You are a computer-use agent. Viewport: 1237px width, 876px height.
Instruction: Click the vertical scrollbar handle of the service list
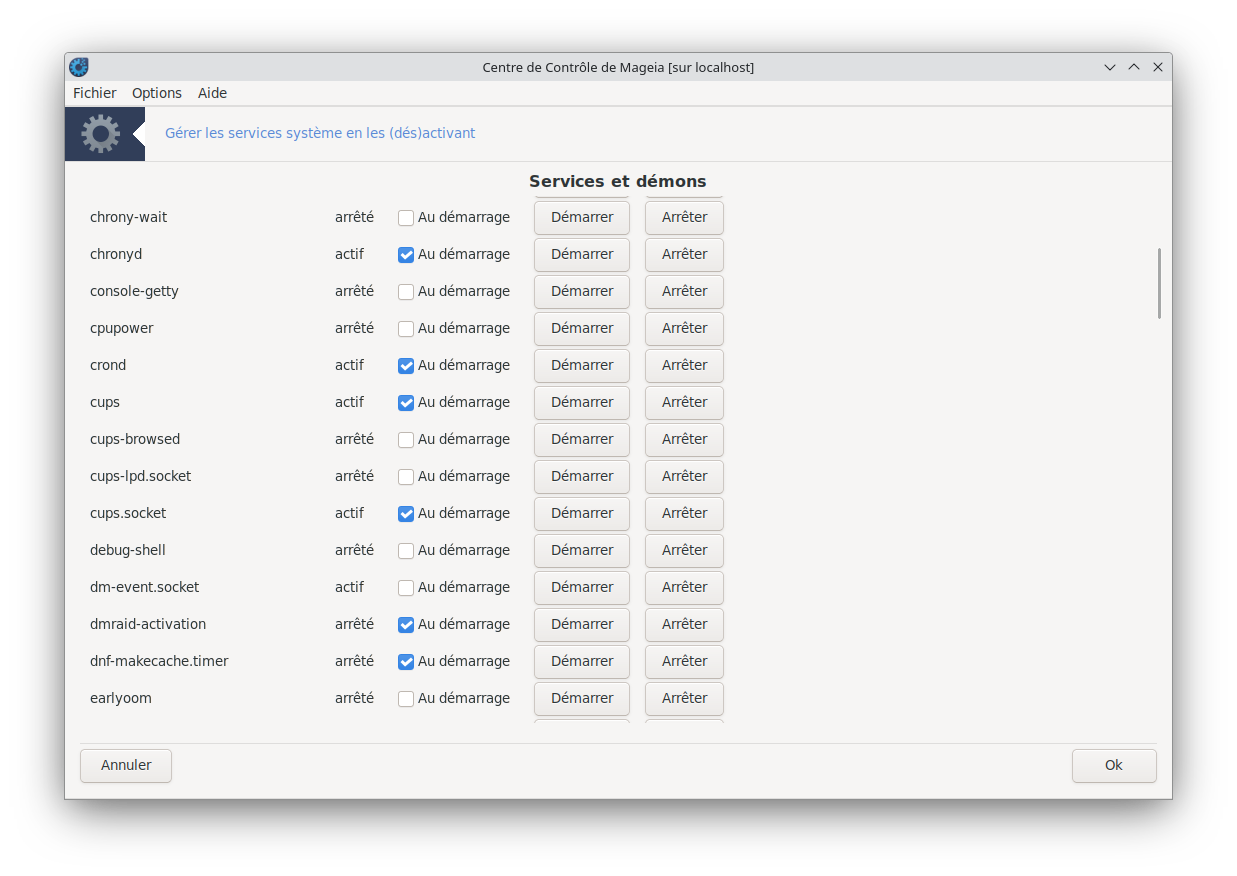pyautogui.click(x=1159, y=283)
